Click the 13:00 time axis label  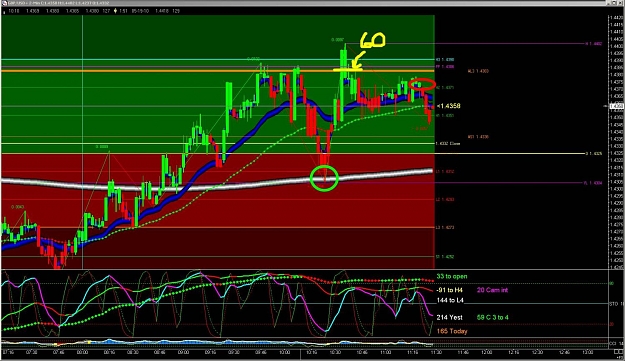(x=587, y=353)
